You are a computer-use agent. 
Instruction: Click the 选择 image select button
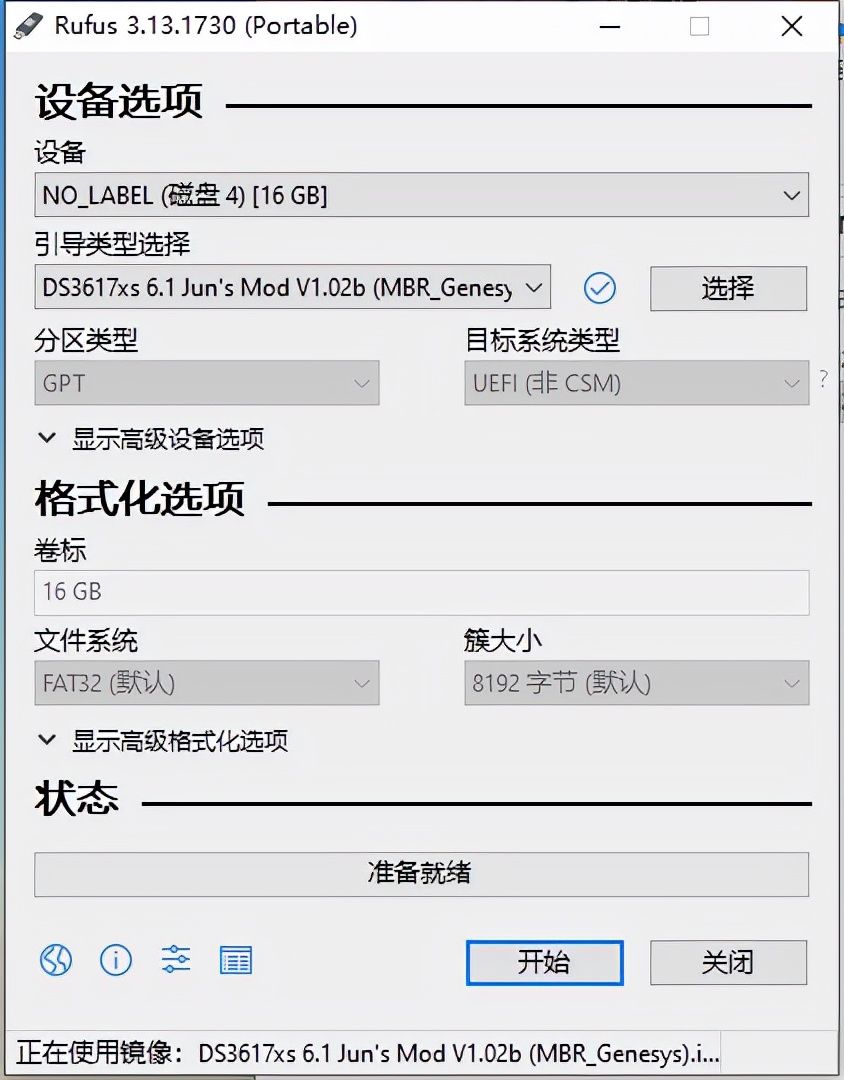[x=728, y=289]
